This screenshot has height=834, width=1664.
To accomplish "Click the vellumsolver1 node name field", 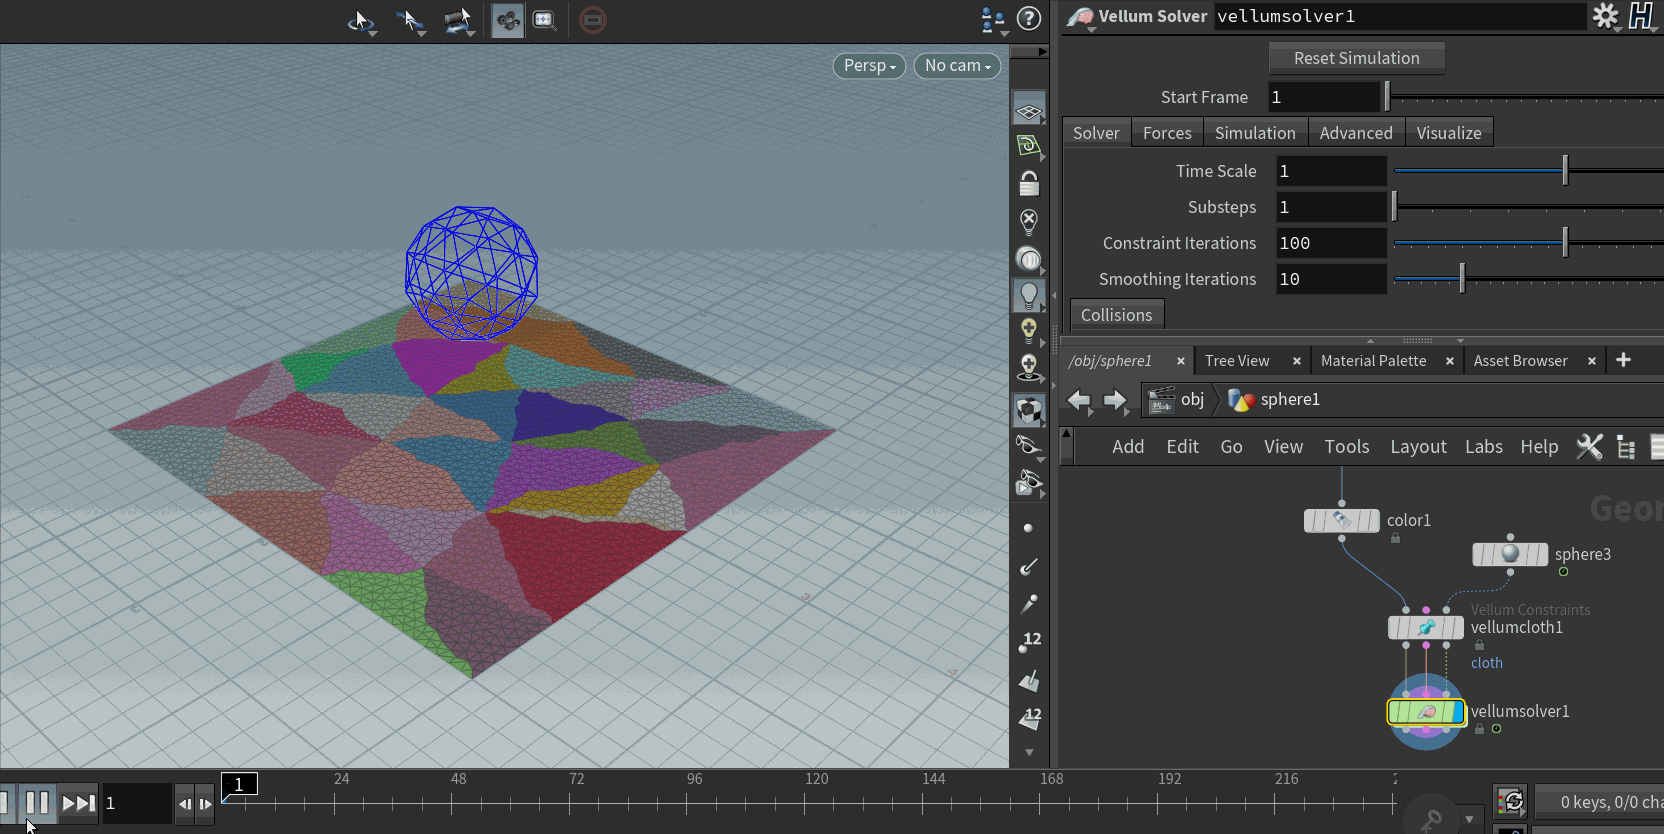I will point(1399,16).
